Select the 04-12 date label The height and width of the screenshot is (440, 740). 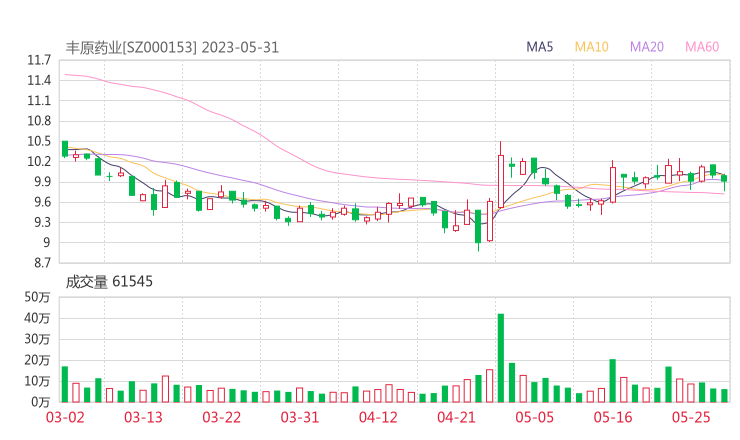378,417
